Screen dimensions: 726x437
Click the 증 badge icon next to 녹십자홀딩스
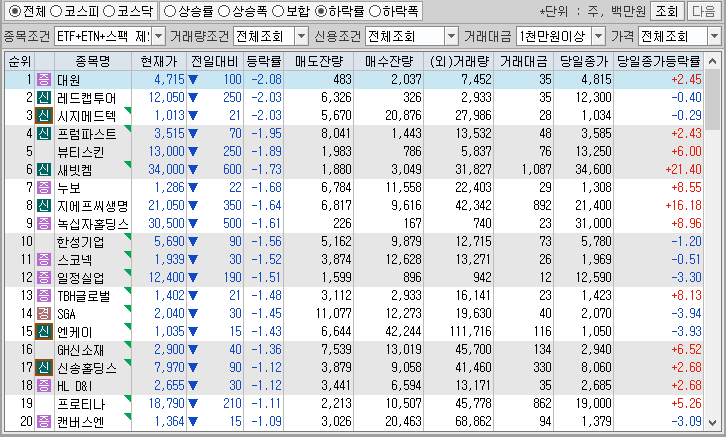44,224
